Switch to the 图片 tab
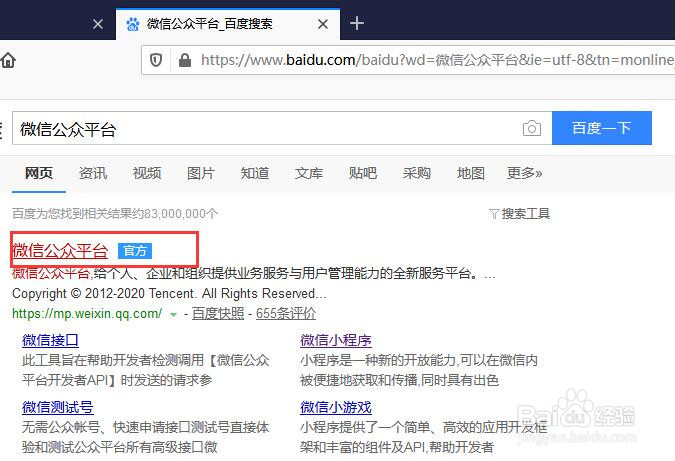 coord(201,173)
